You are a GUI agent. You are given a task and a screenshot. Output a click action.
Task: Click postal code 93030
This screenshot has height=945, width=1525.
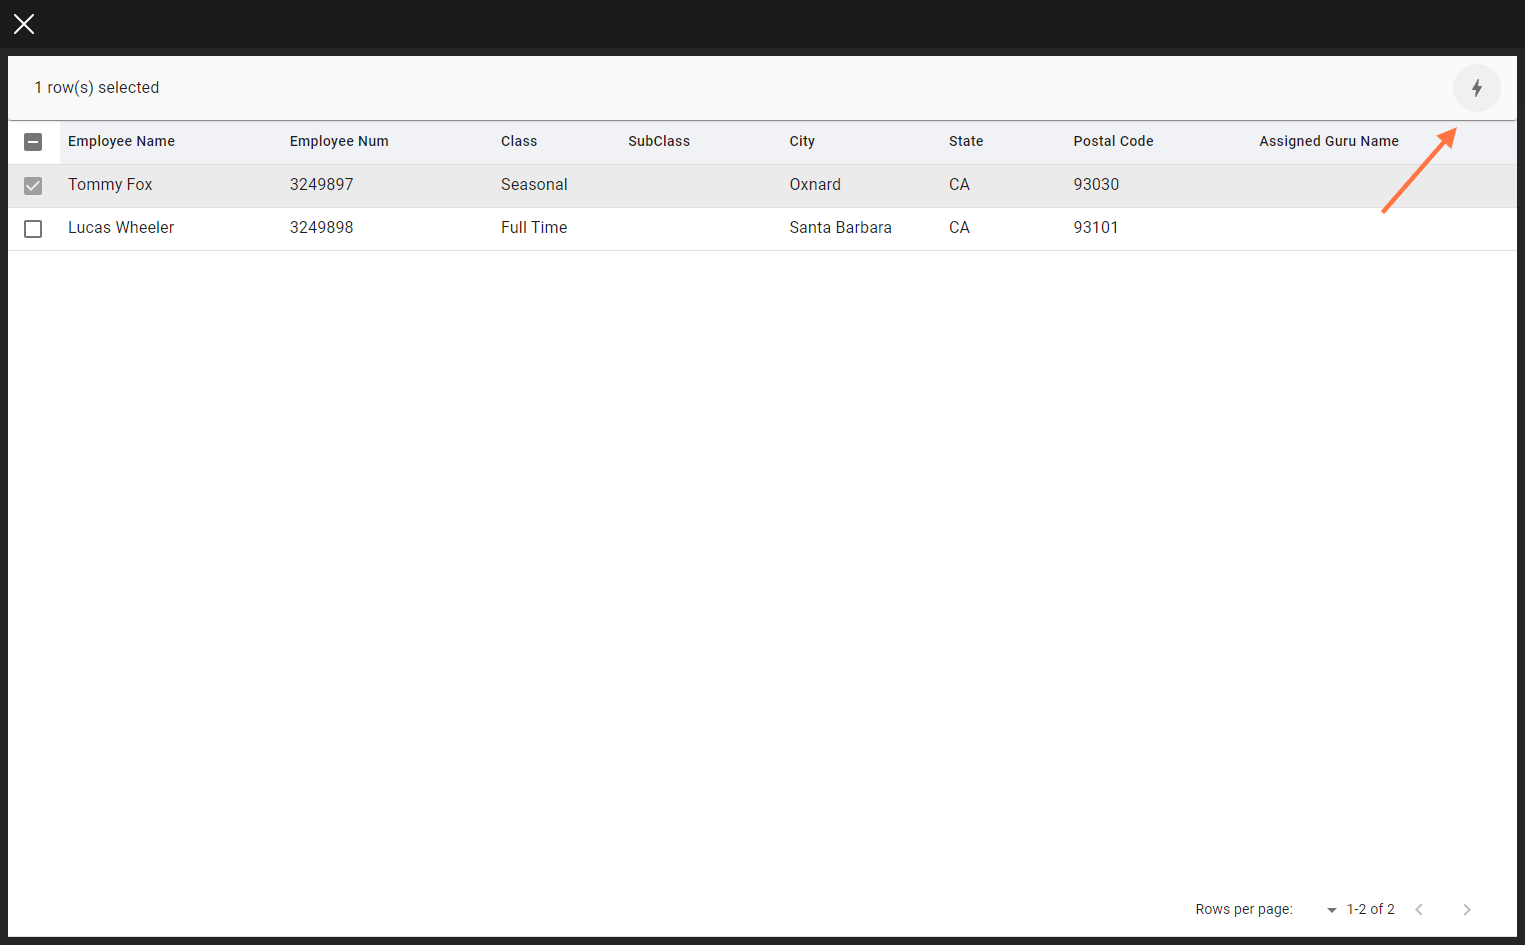pos(1096,184)
